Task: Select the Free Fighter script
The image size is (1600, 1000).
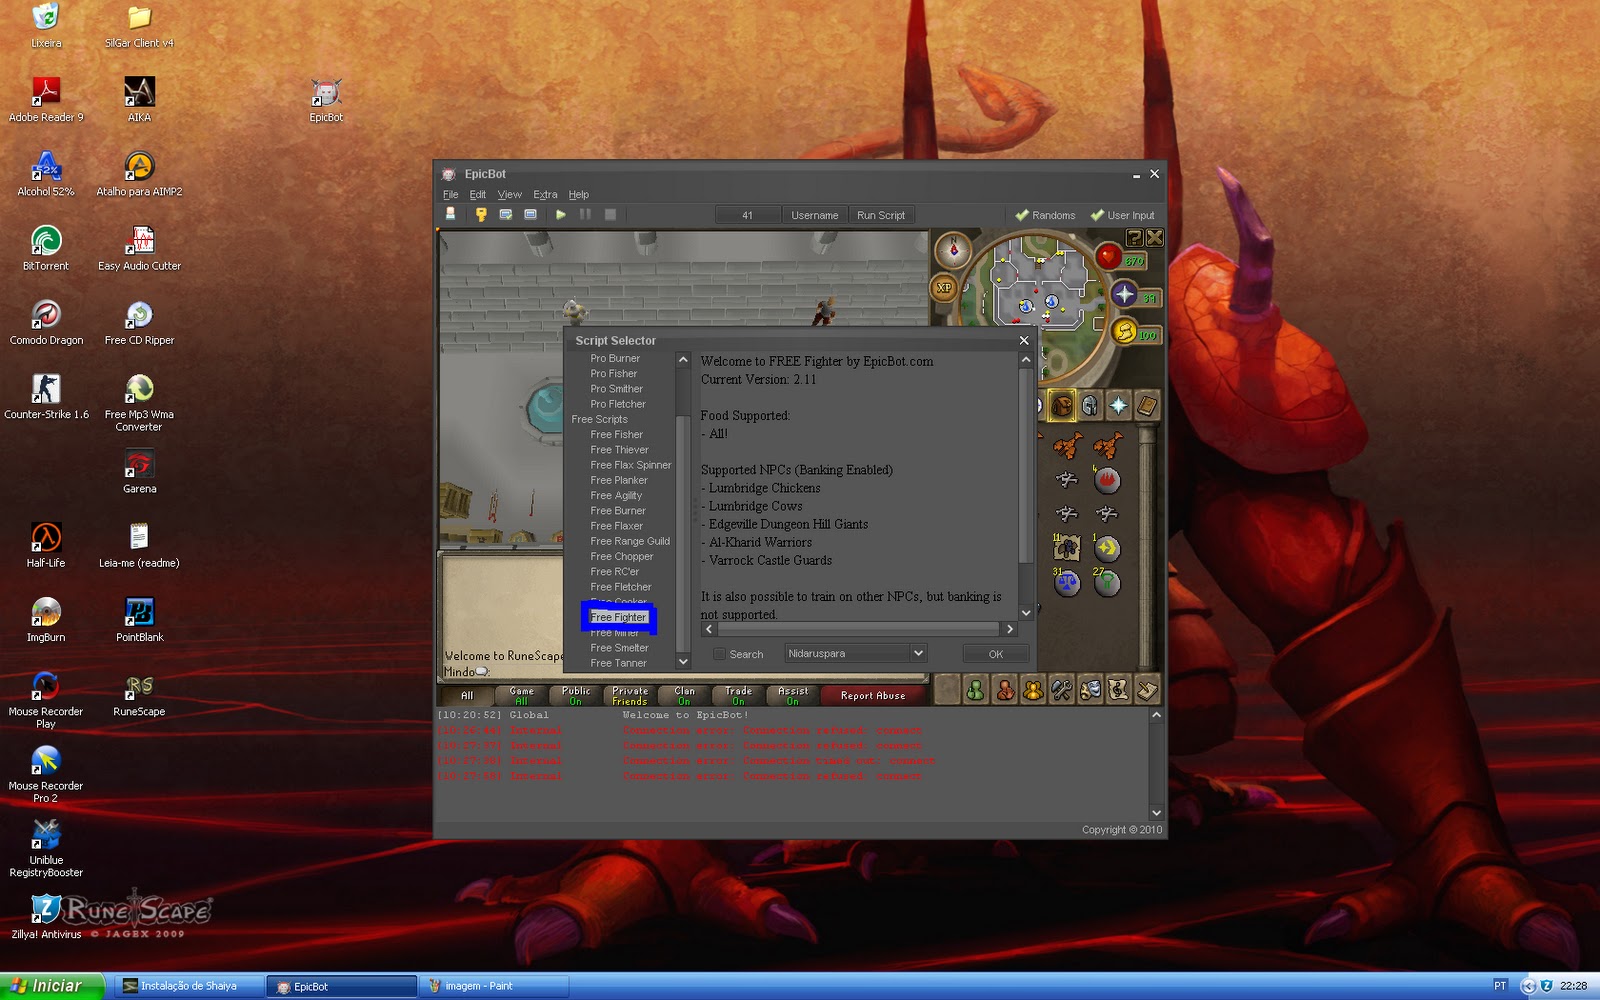Action: [x=618, y=617]
